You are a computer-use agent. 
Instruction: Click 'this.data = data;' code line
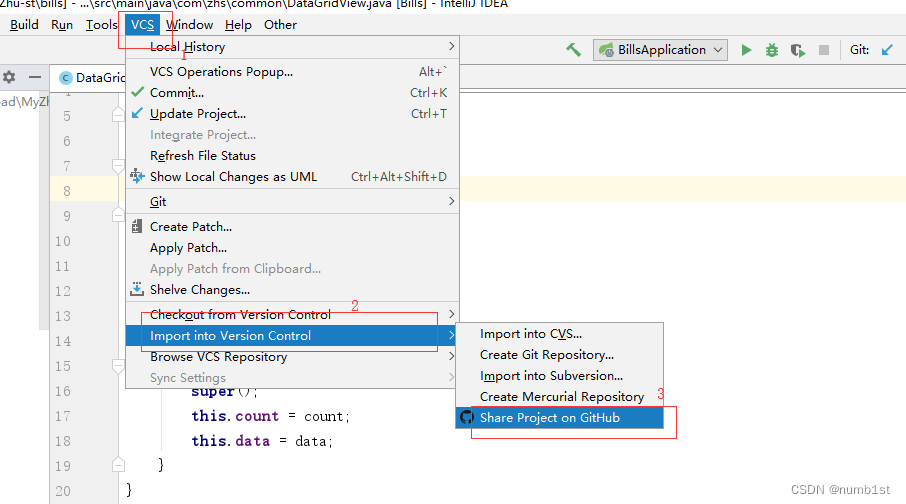pyautogui.click(x=262, y=441)
